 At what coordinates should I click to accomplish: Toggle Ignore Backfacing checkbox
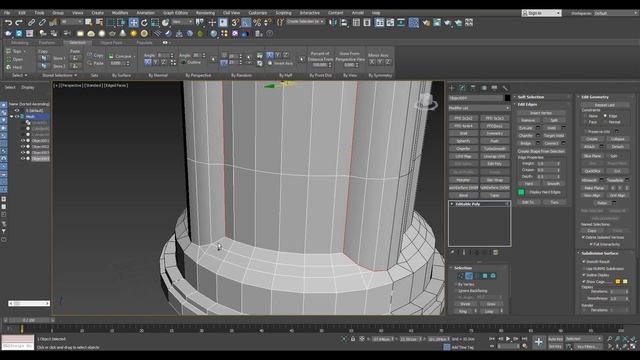(x=456, y=291)
